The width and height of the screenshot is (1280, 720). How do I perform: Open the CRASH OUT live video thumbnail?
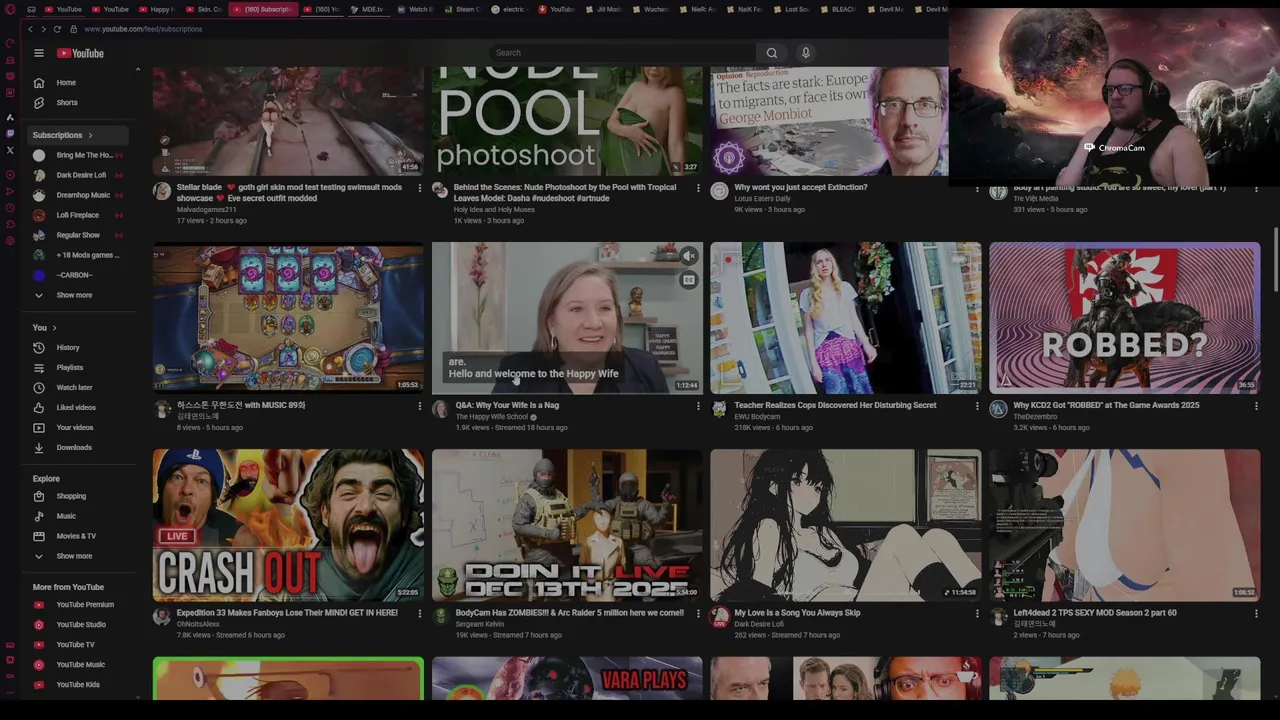[x=288, y=525]
